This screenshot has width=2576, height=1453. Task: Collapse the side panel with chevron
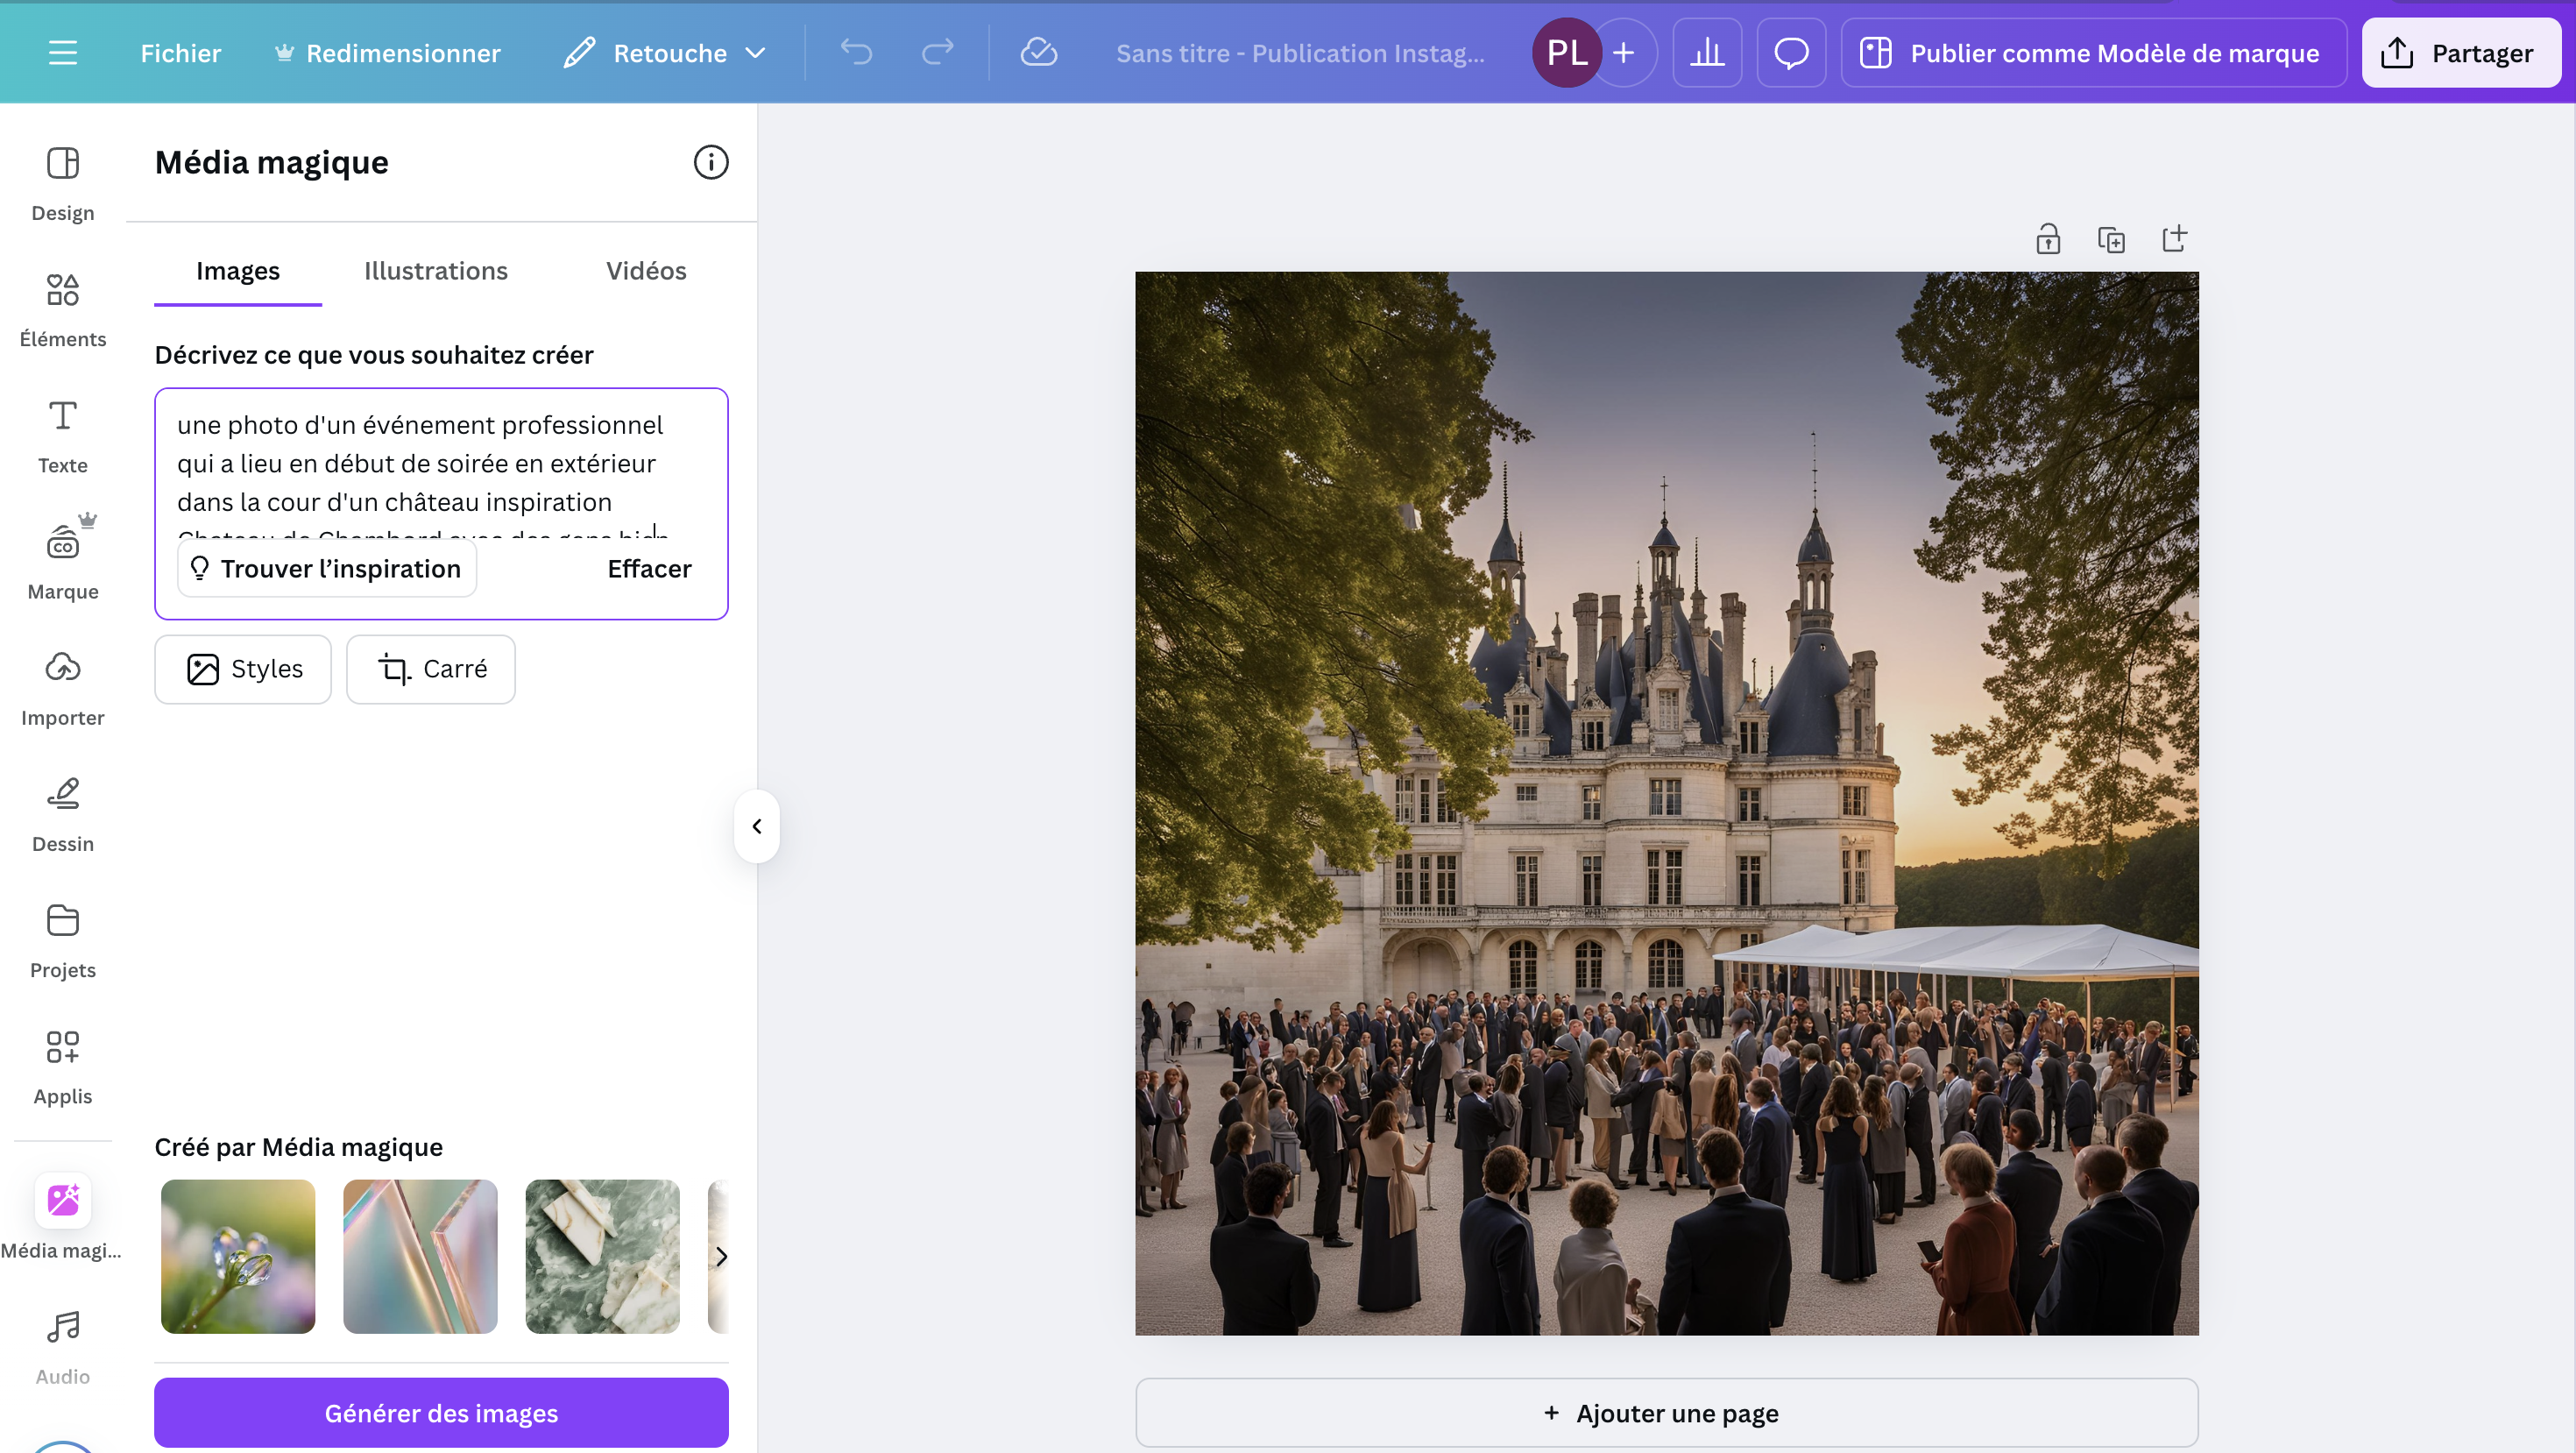757,826
